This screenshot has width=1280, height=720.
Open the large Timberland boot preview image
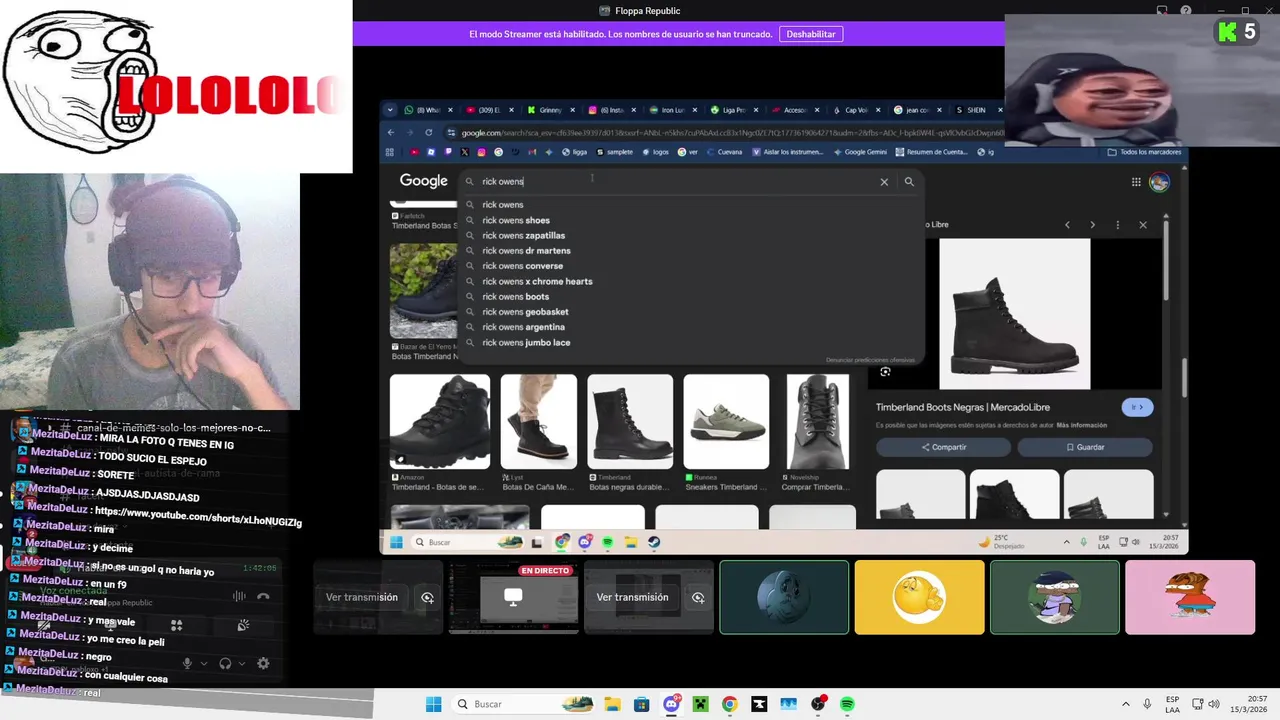1014,313
